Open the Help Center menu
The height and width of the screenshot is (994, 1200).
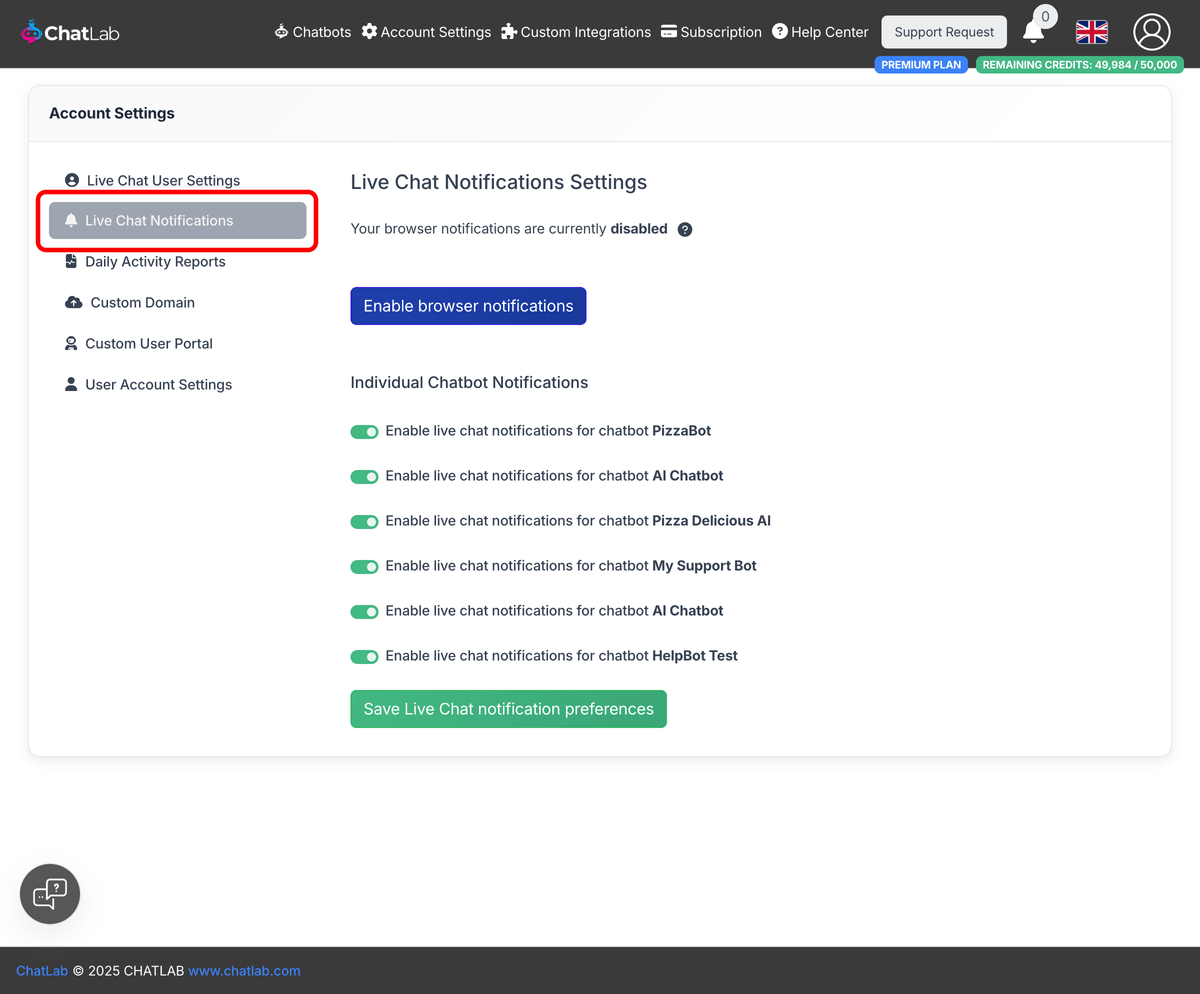coord(820,31)
